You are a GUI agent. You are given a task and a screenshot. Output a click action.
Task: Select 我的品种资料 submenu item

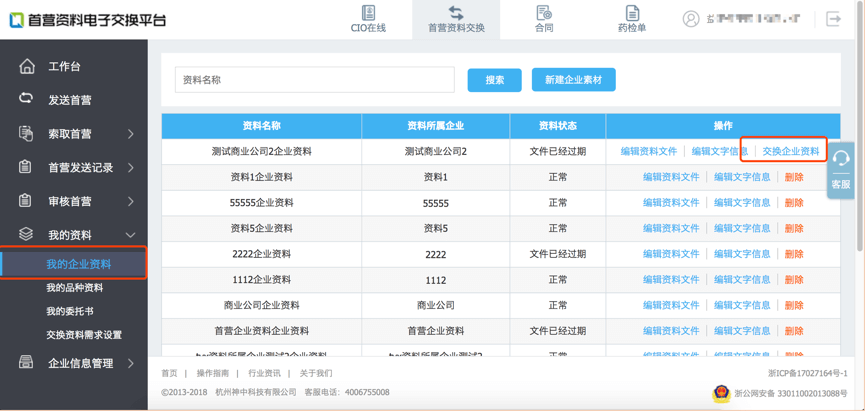tap(74, 287)
